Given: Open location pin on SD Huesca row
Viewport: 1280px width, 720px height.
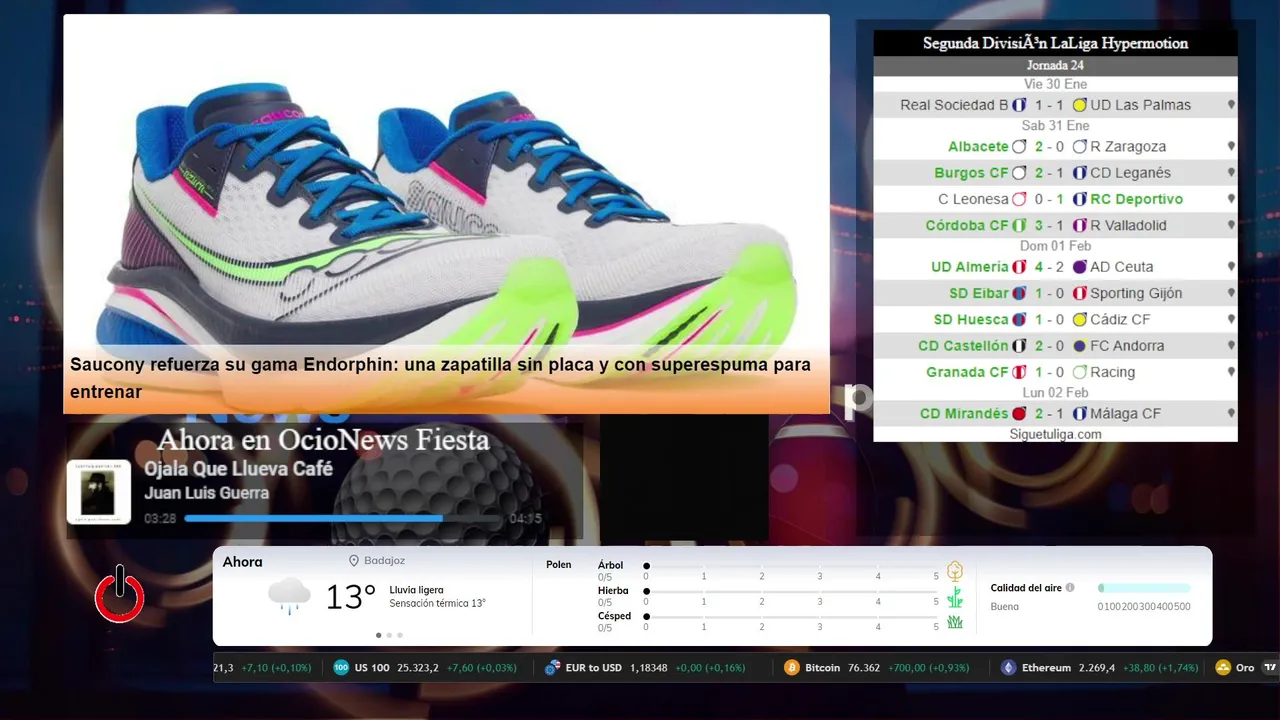Looking at the screenshot, I should (1231, 320).
